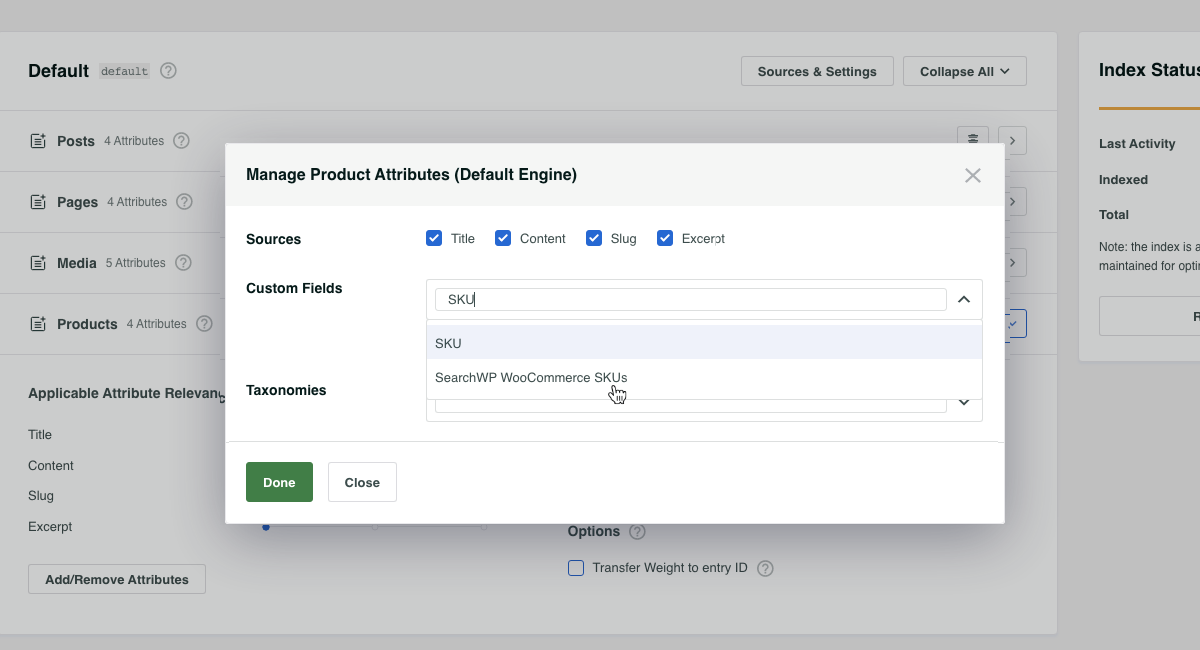Collapse the Custom Fields dropdown
This screenshot has height=650, width=1200.
point(964,299)
